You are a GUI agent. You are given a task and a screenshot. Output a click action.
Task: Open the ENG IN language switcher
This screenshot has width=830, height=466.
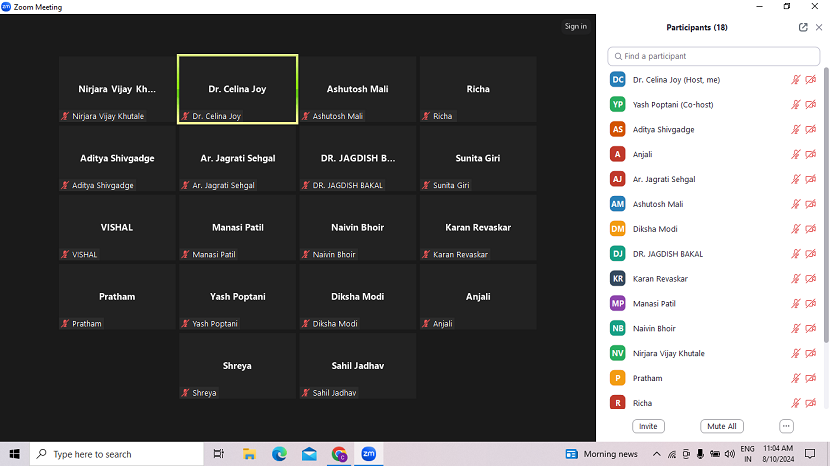(747, 454)
